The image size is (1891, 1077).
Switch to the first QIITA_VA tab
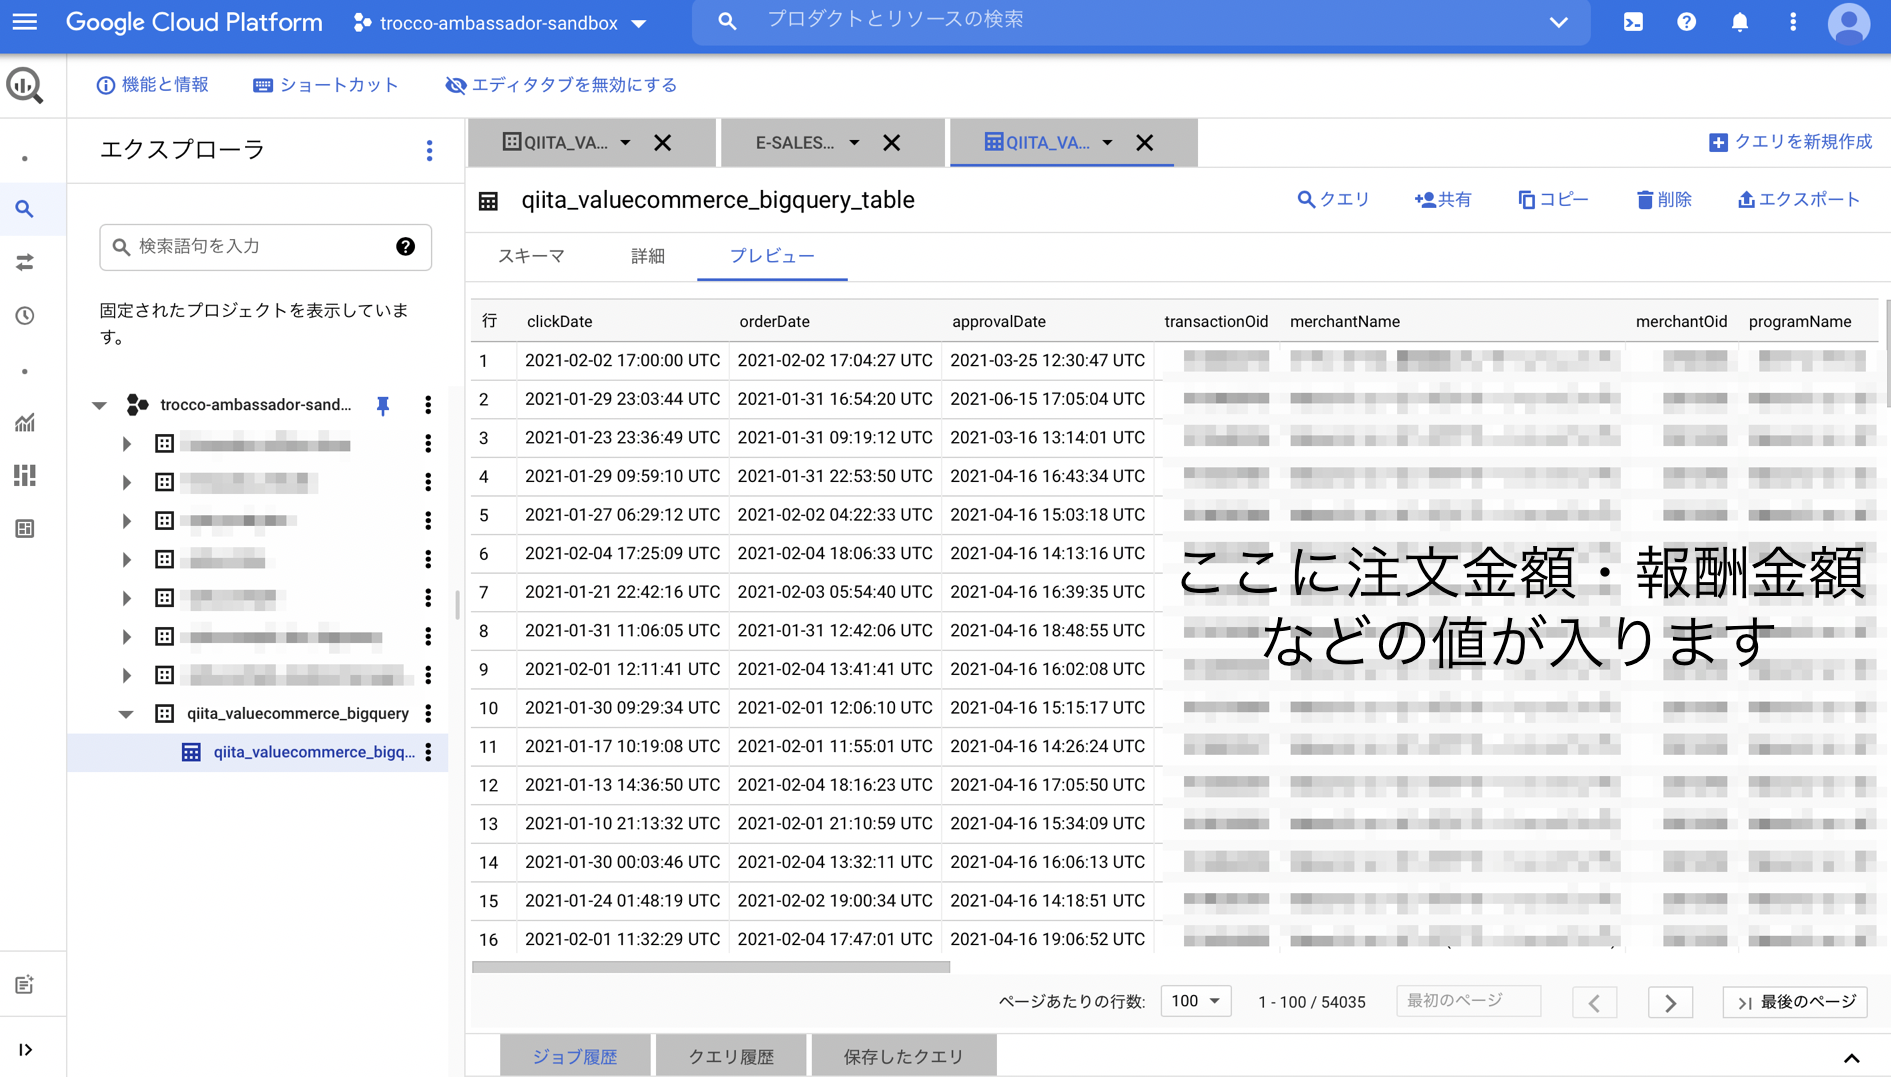point(554,142)
